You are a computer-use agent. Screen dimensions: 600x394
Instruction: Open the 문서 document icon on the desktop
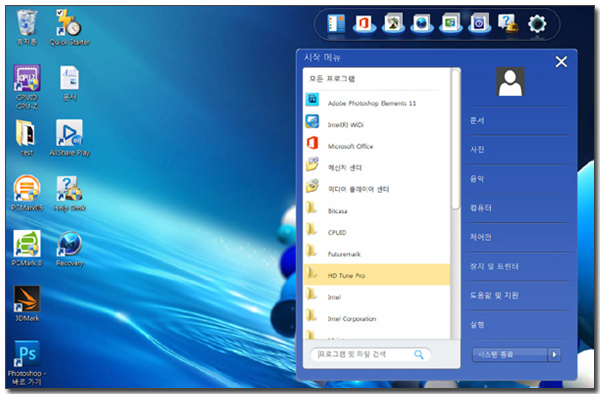click(70, 83)
